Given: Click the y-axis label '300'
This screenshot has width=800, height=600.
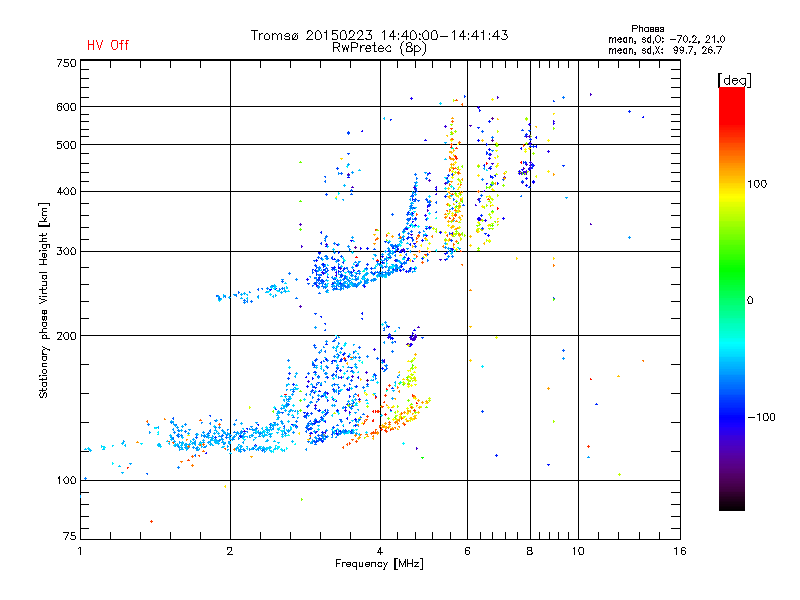Looking at the screenshot, I should tap(66, 252).
